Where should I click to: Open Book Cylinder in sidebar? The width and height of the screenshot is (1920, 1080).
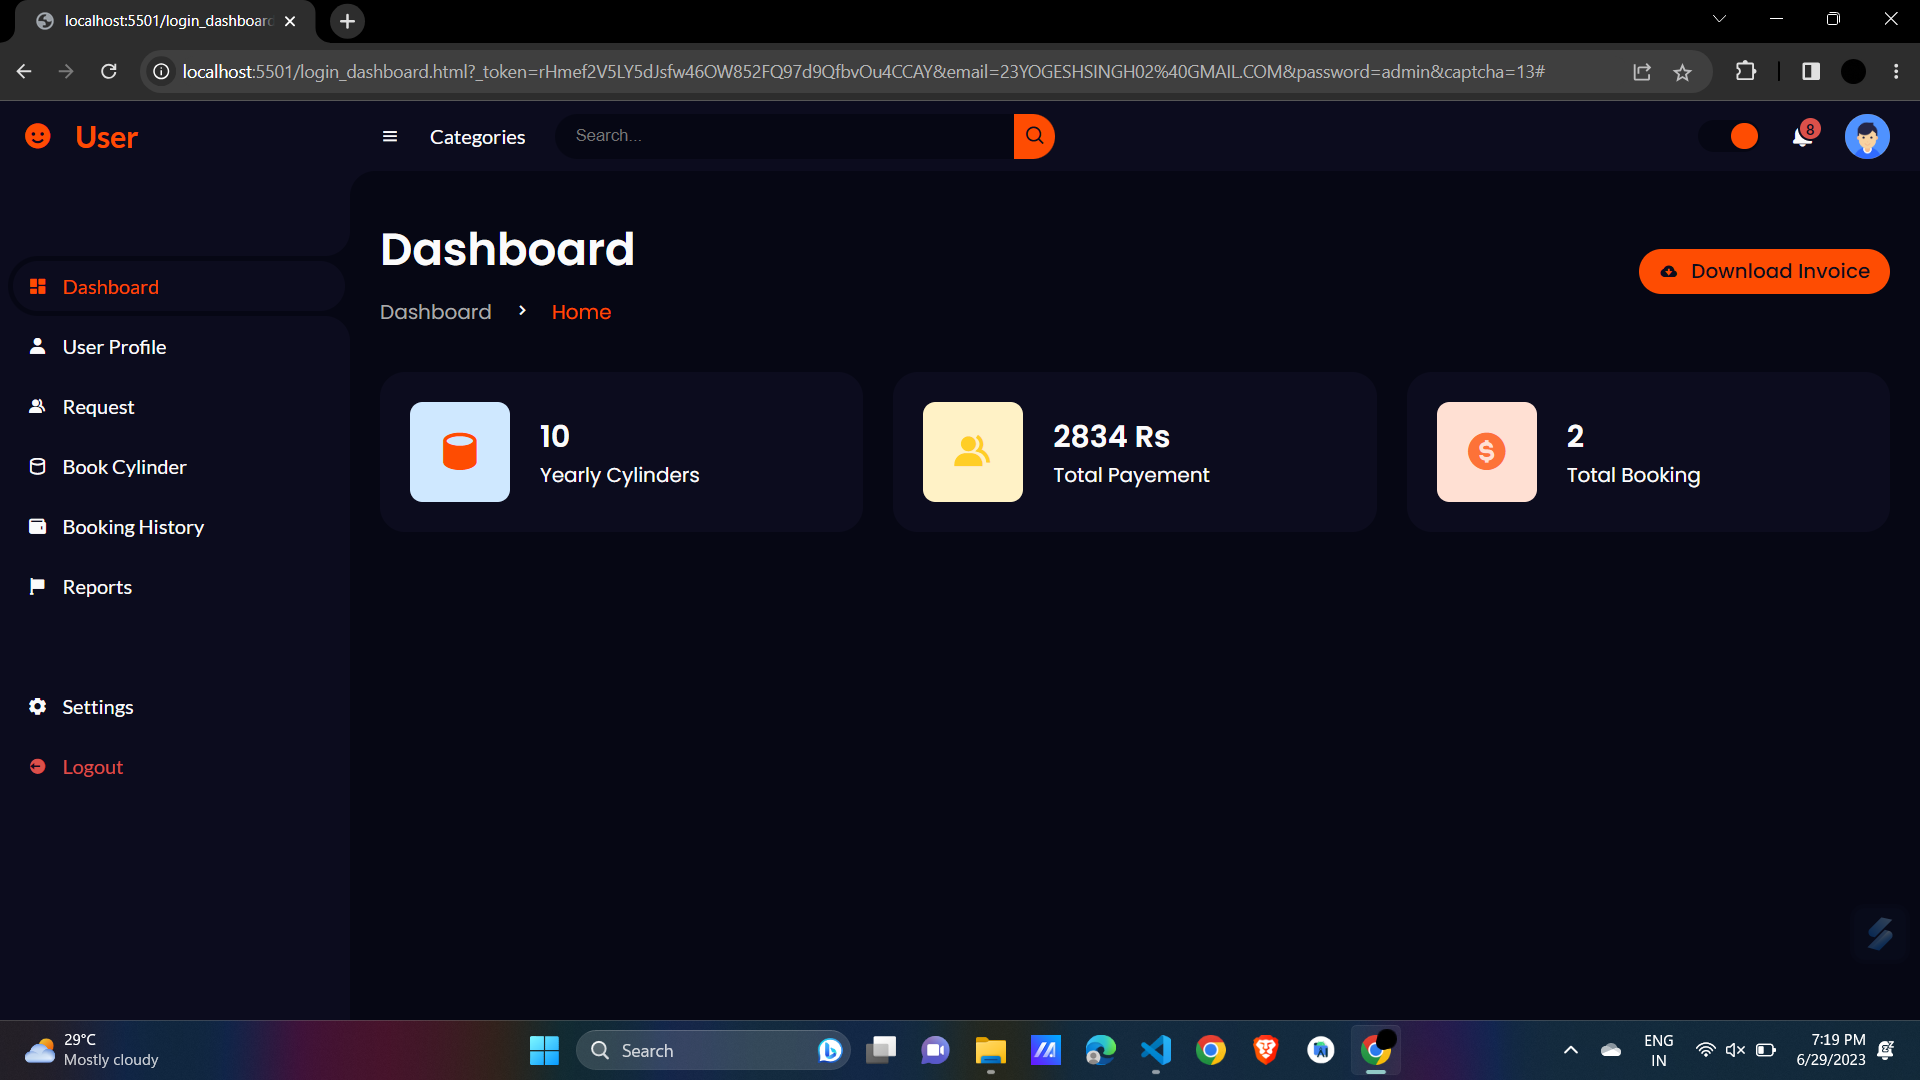pos(124,467)
